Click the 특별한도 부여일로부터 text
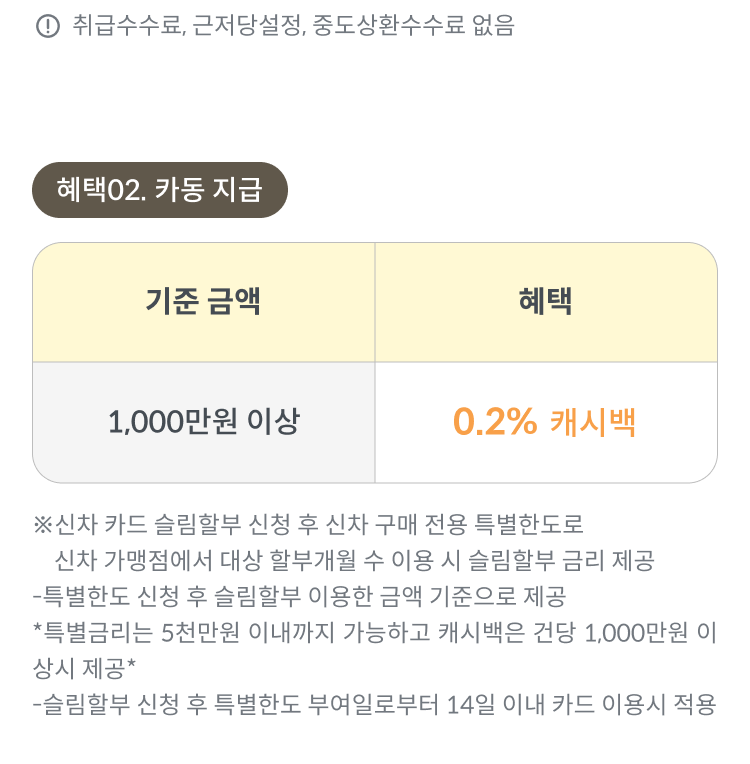Image resolution: width=750 pixels, height=764 pixels. click(x=327, y=705)
